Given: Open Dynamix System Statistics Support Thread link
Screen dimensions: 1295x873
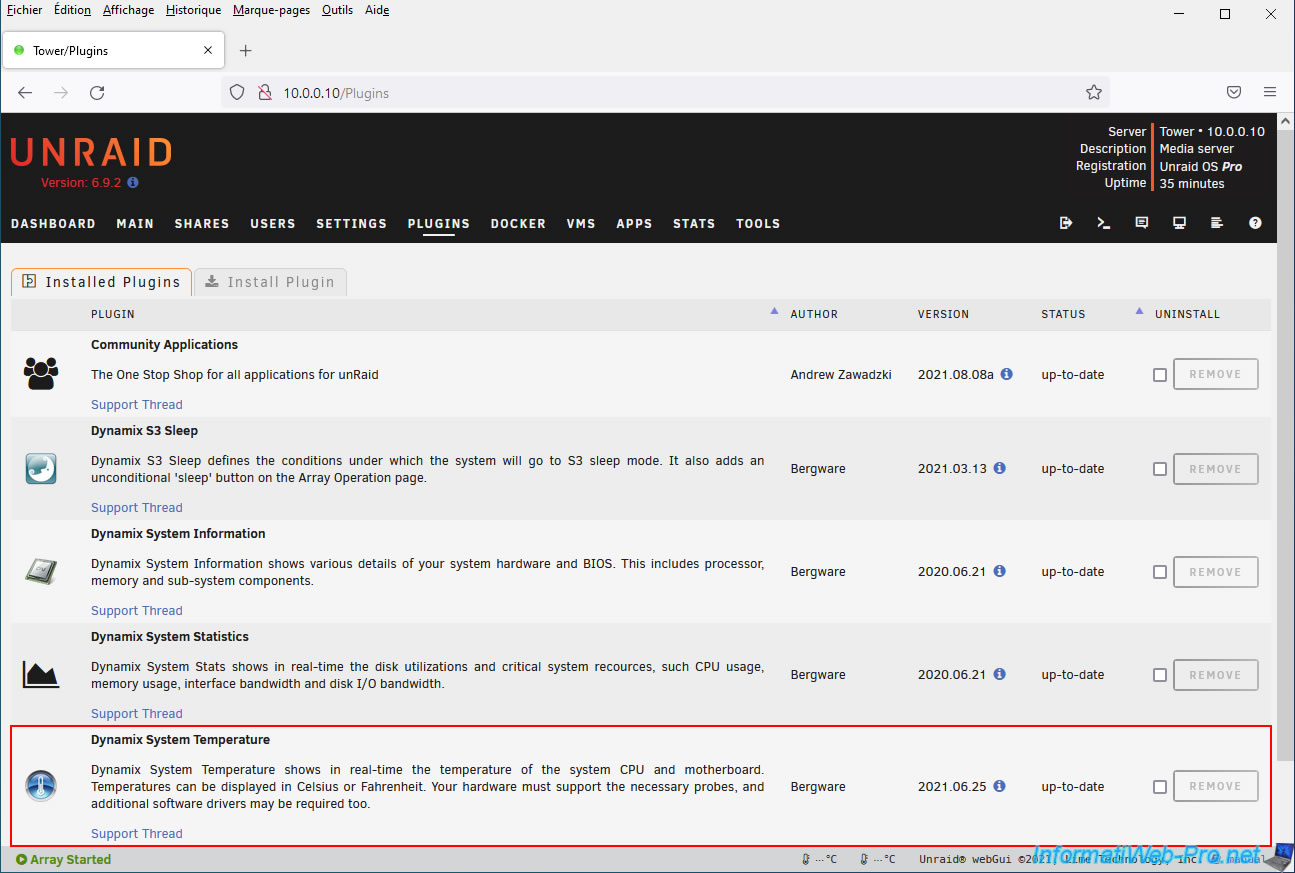Looking at the screenshot, I should pyautogui.click(x=136, y=714).
